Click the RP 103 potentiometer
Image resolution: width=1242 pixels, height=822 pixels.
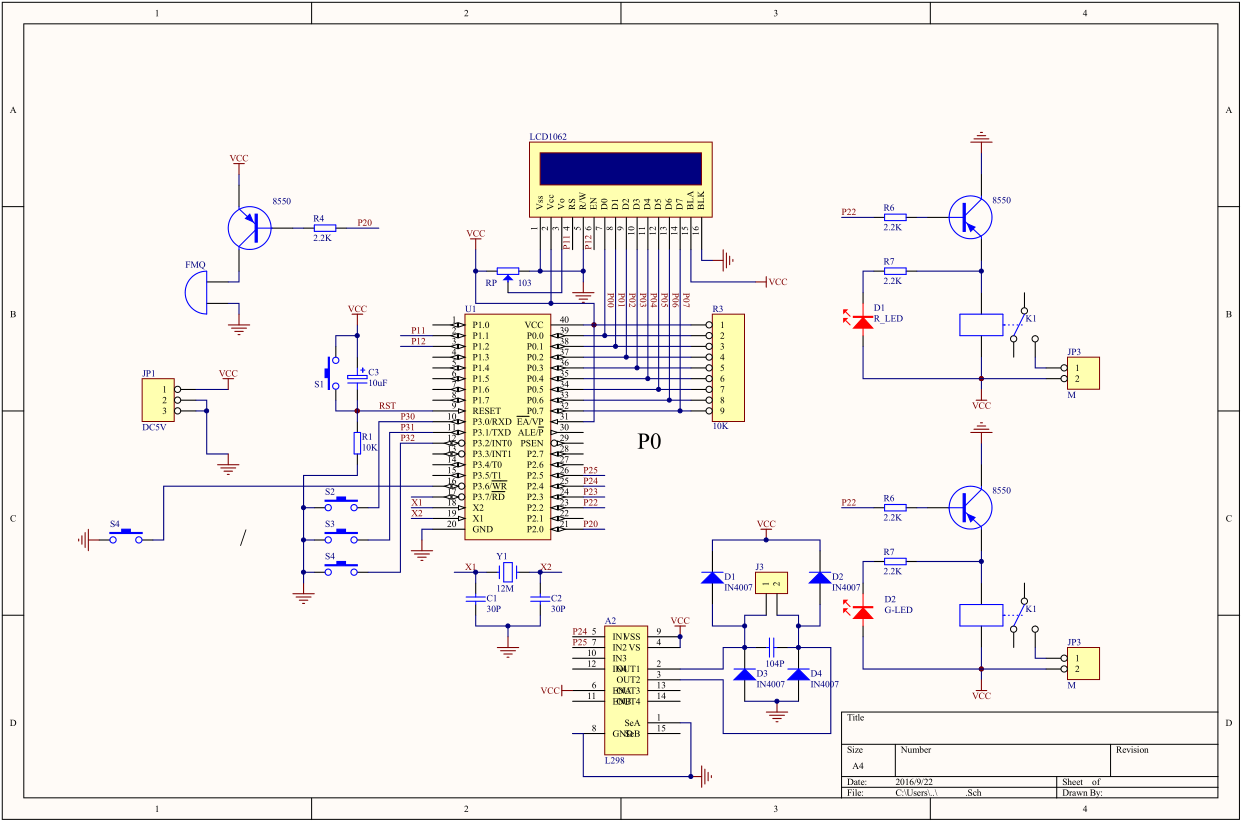508,273
